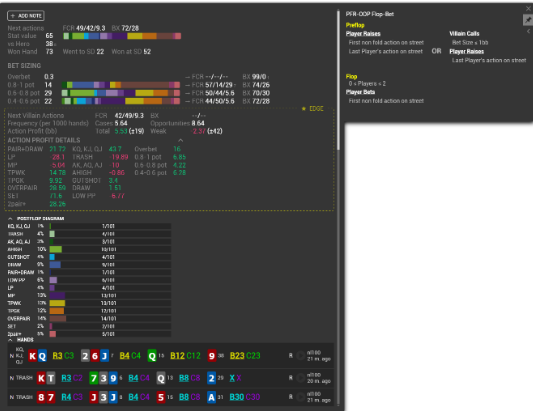Replay the KT trash hand

300,378
